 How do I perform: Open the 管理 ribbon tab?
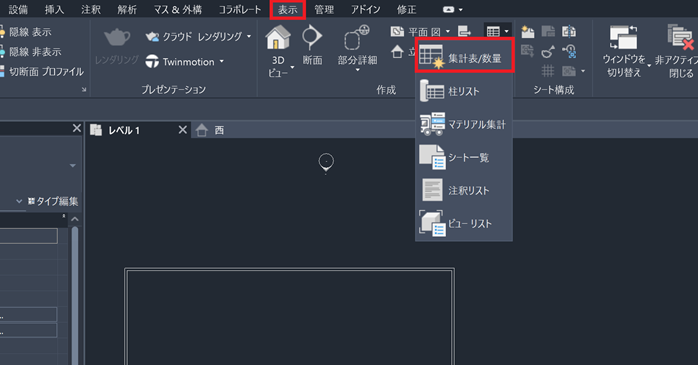click(324, 10)
